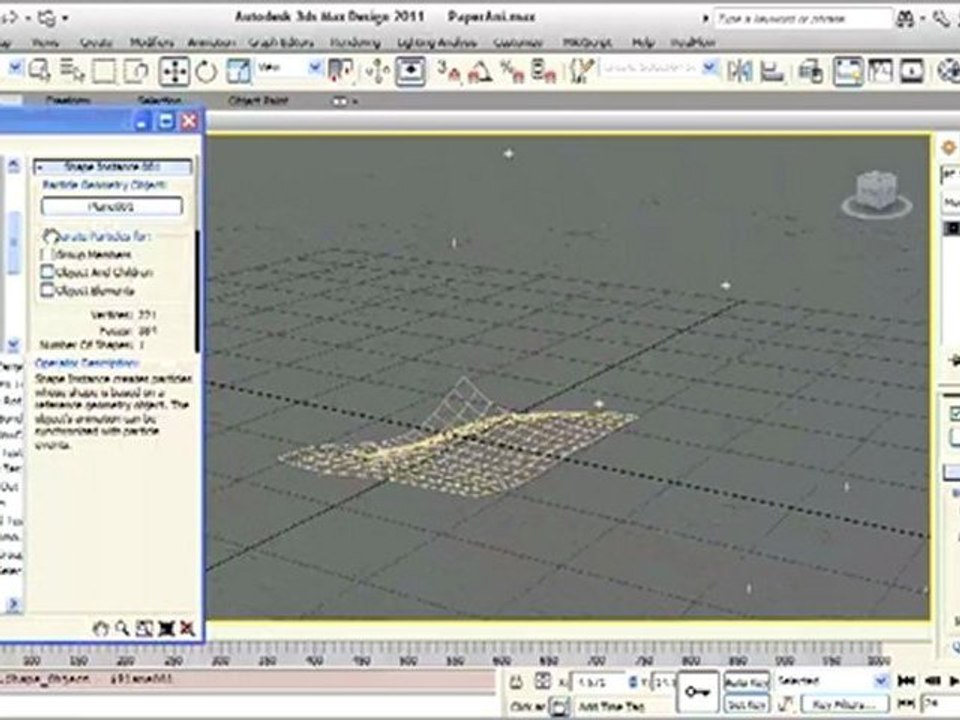Open the Graph Editors menu
Screen dimensions: 960x720
pyautogui.click(x=281, y=42)
